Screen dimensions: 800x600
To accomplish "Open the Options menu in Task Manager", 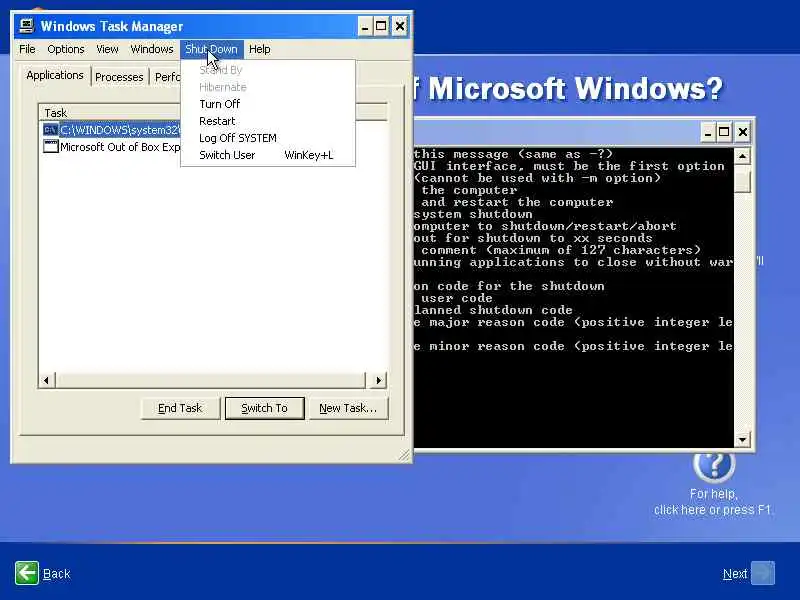I will click(65, 49).
